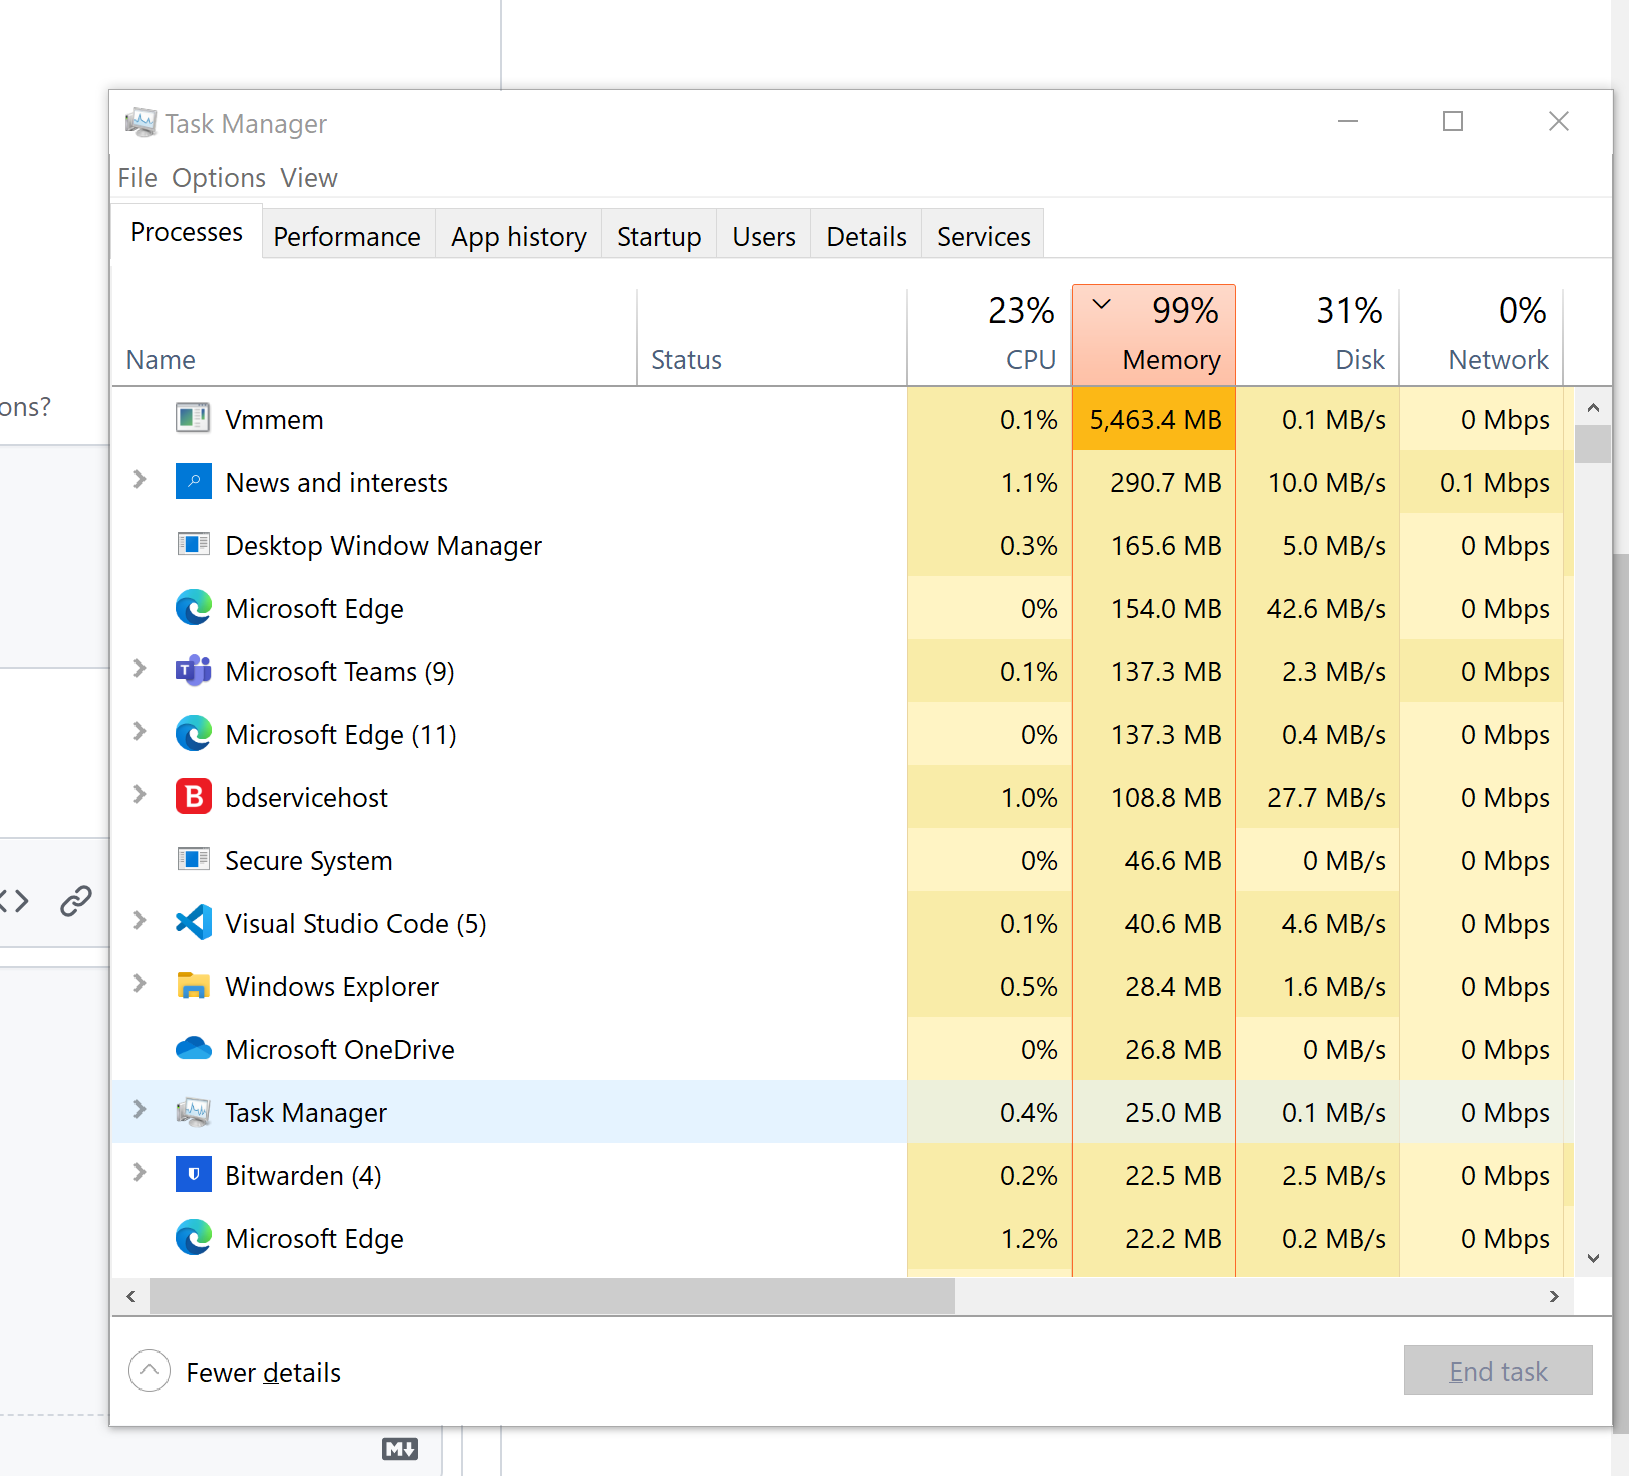Click the 0.1 Mbps network cell
1629x1476 pixels.
click(1481, 482)
